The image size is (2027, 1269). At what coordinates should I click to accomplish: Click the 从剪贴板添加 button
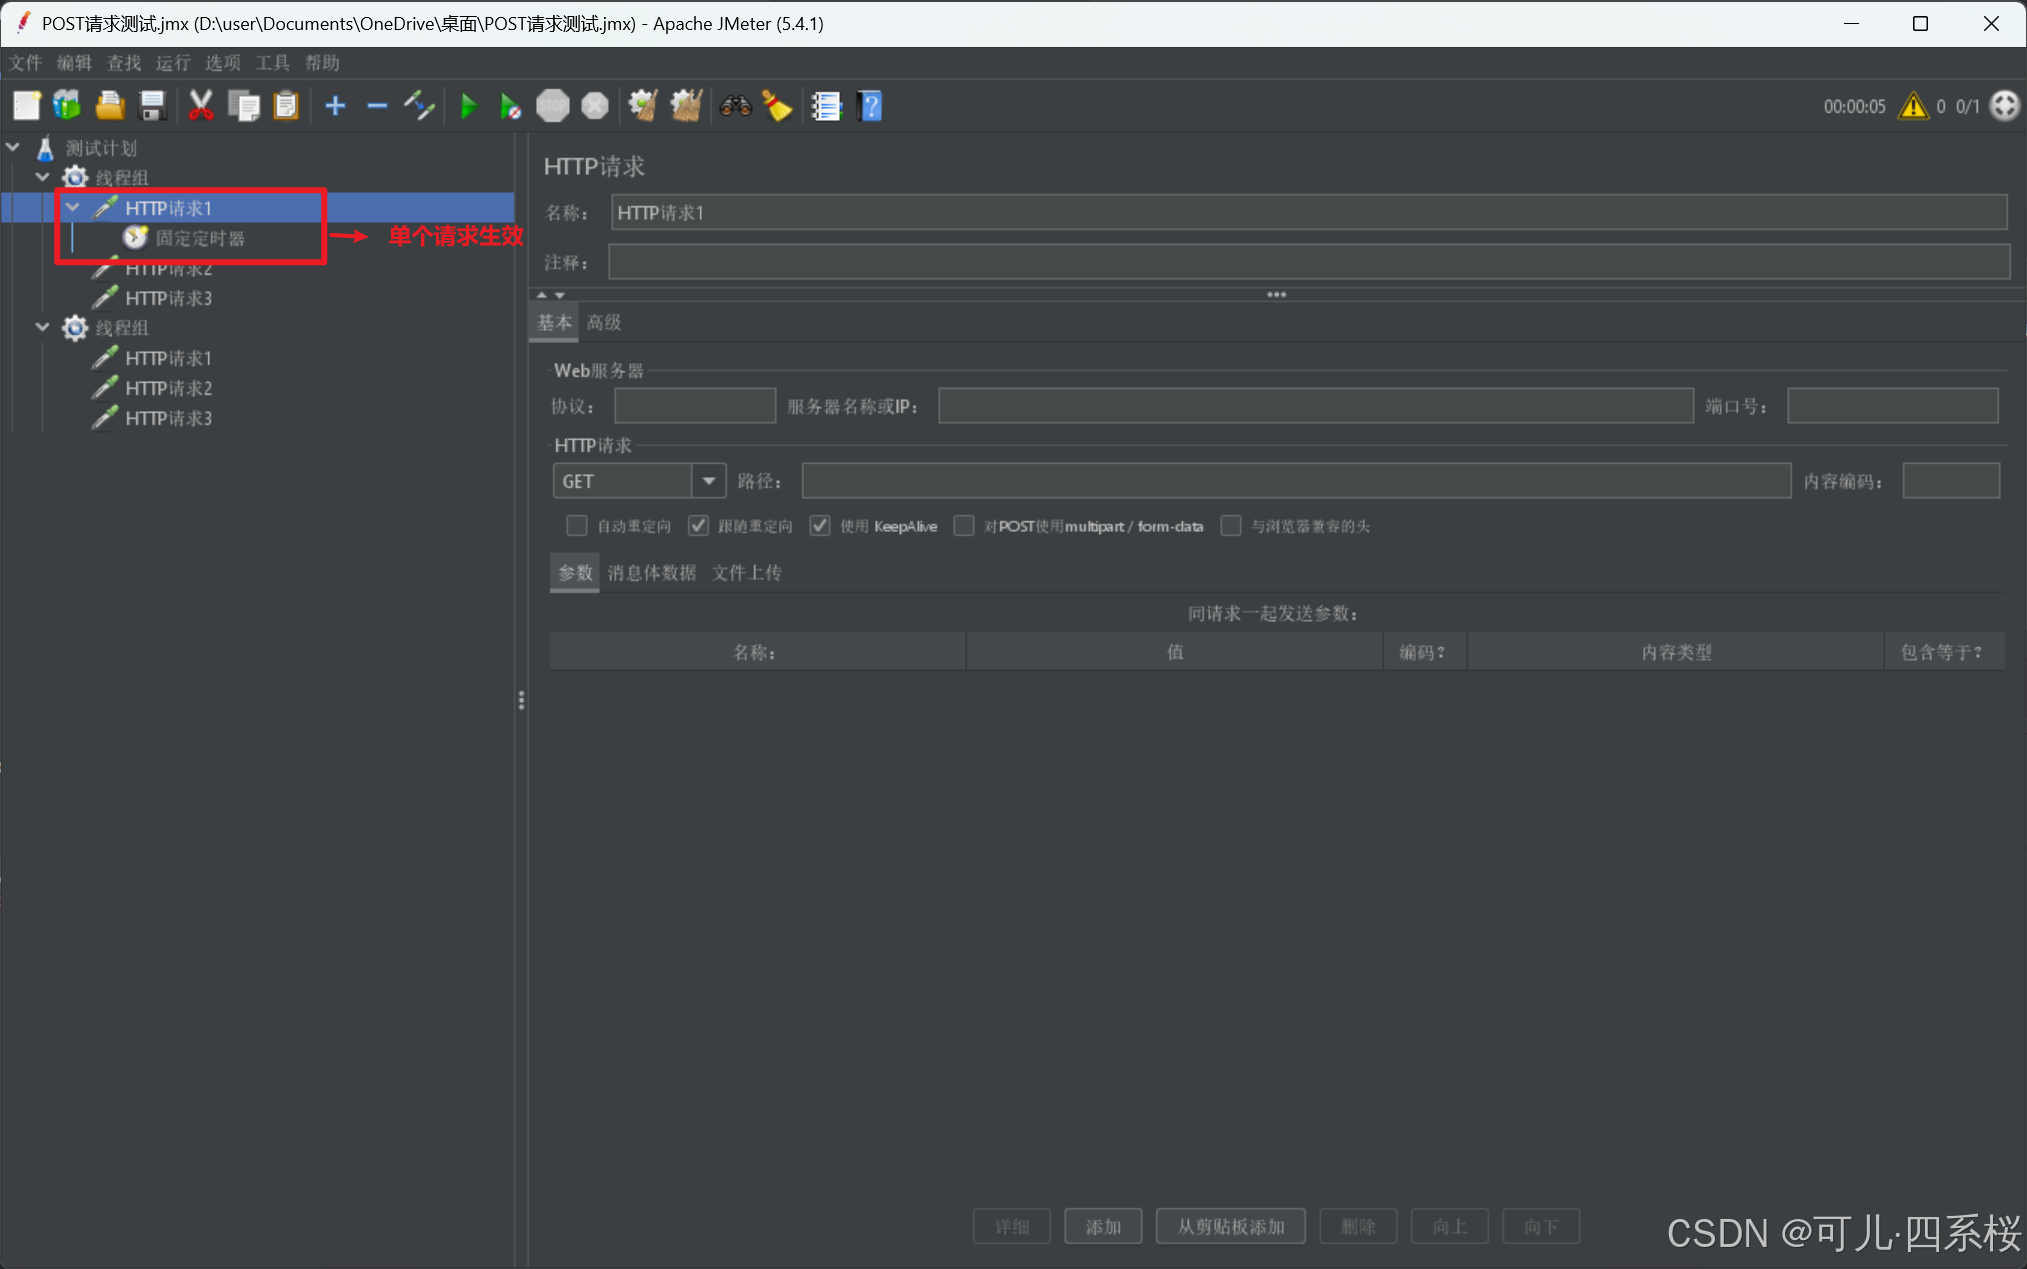(x=1230, y=1226)
